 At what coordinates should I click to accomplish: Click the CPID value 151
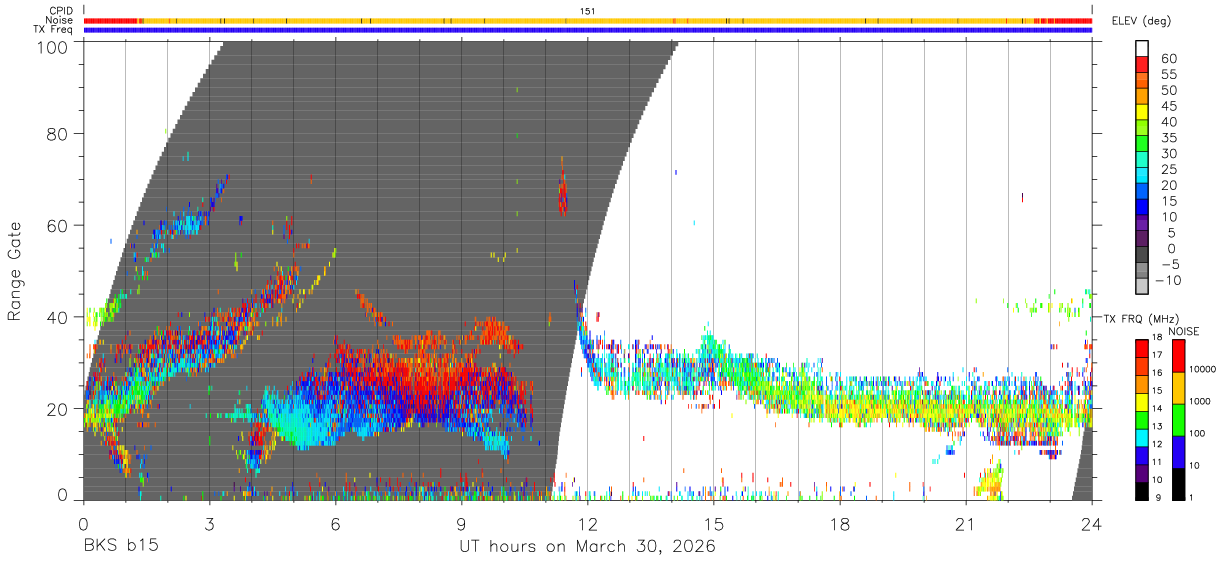pos(588,11)
